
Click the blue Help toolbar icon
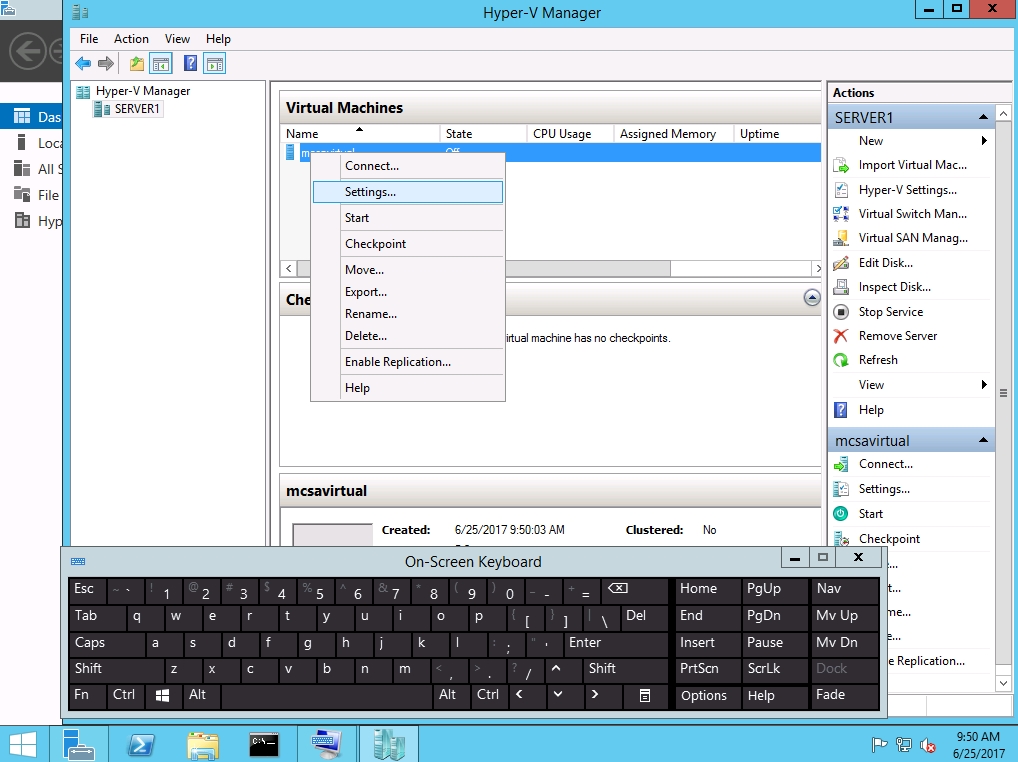click(x=190, y=63)
